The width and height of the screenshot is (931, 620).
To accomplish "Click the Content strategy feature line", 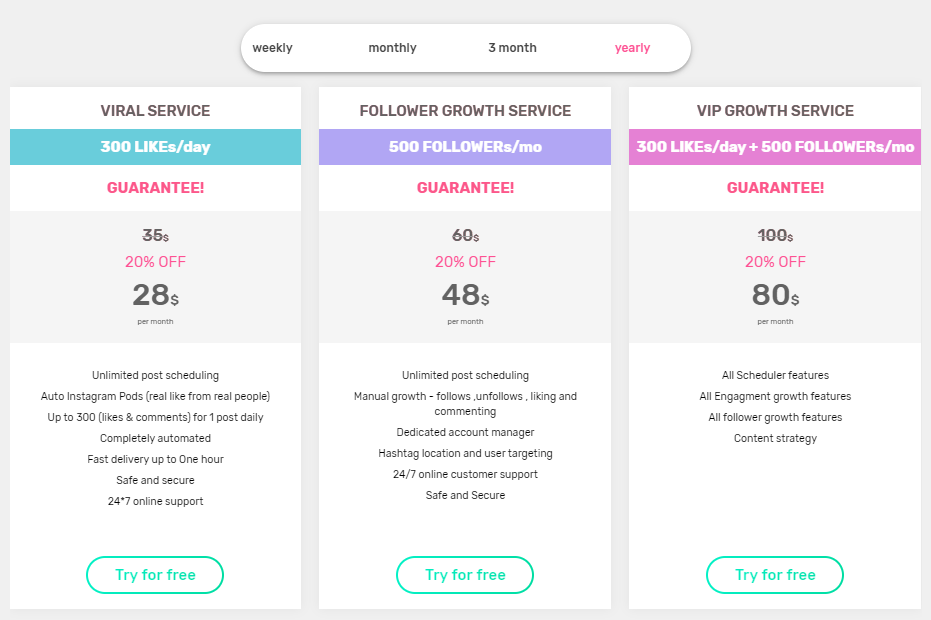I will pos(775,438).
